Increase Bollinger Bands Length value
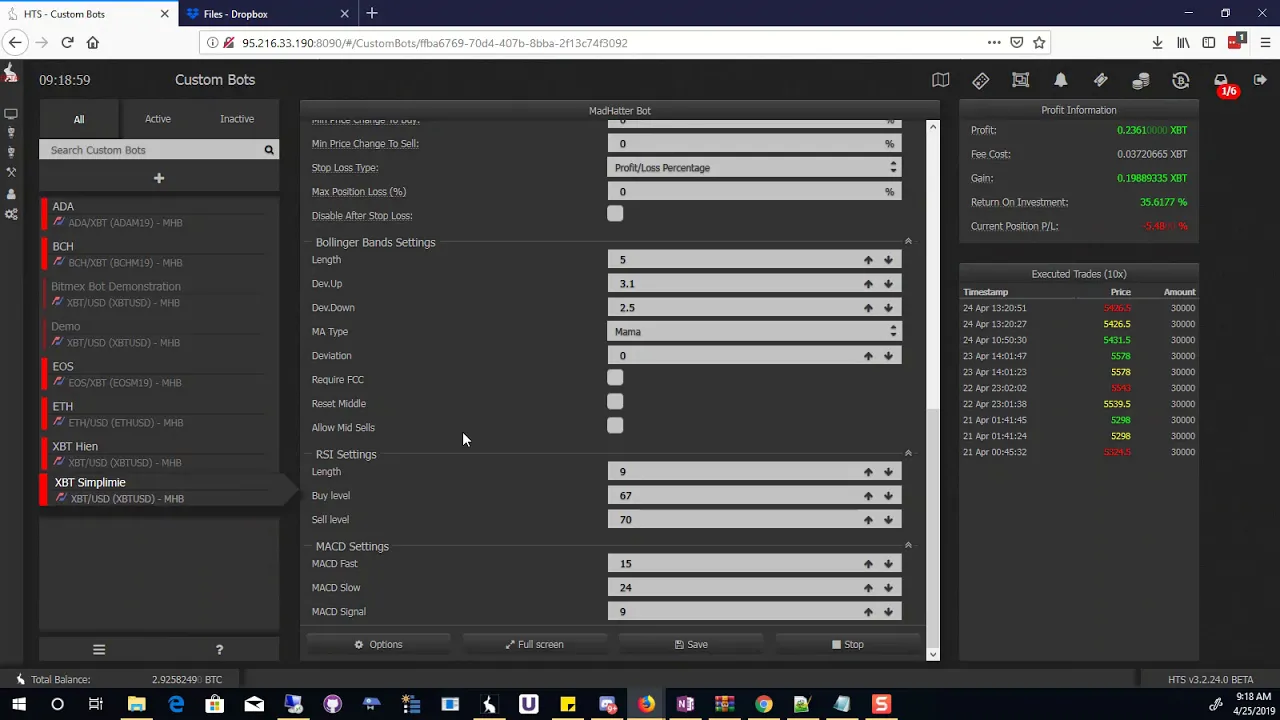Viewport: 1280px width, 720px height. pos(868,260)
